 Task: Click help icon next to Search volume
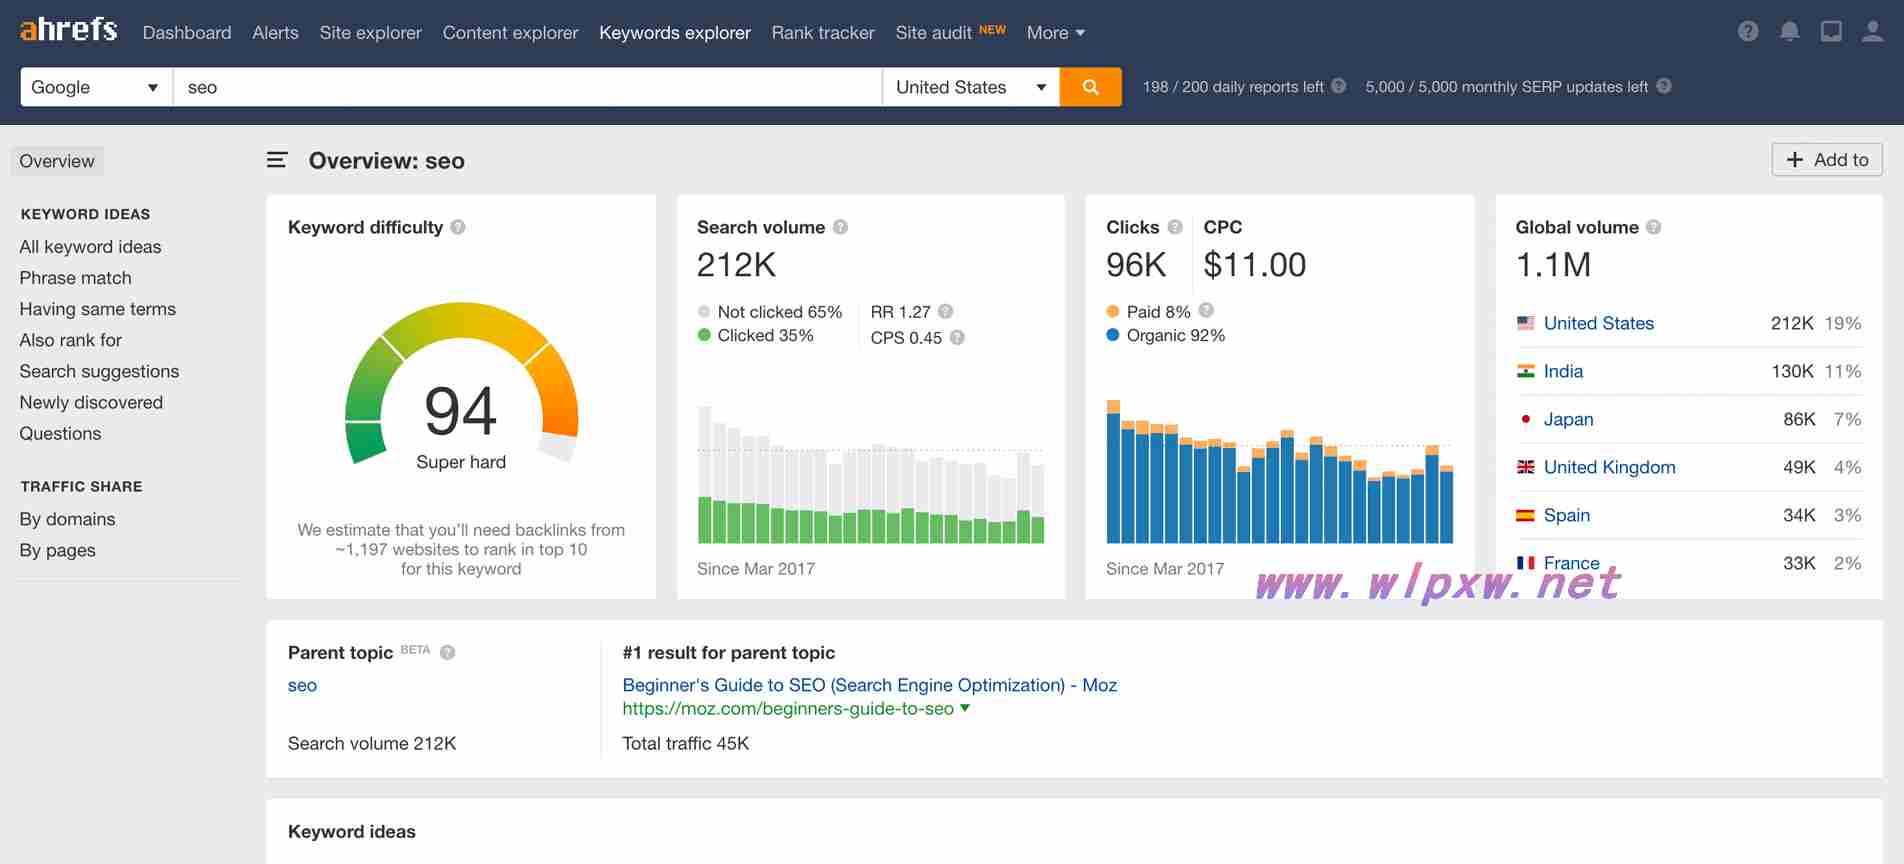840,227
